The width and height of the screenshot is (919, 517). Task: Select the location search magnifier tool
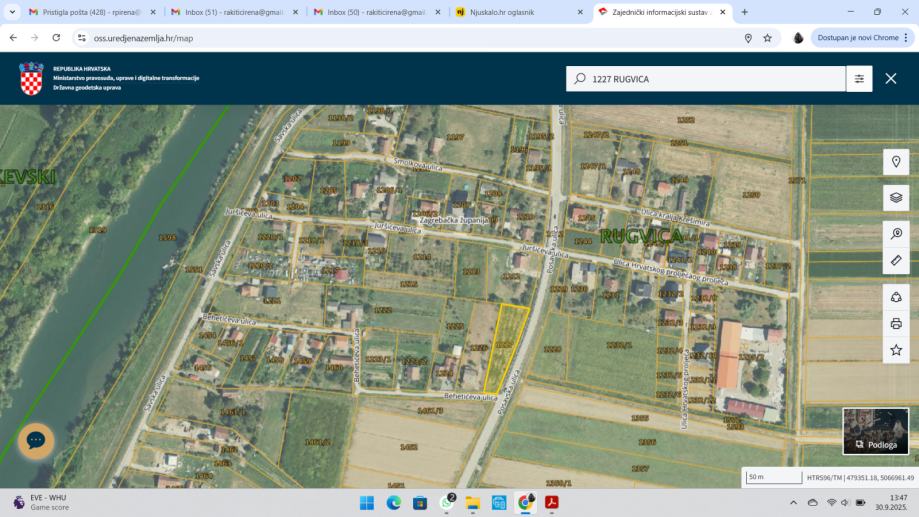896,233
